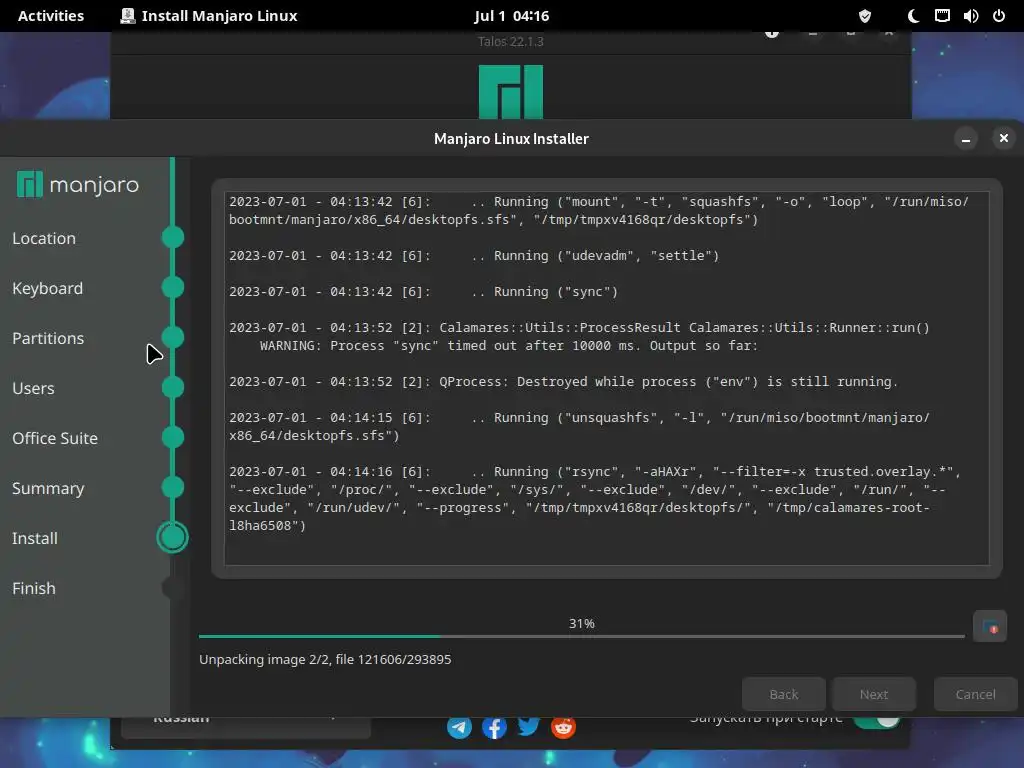Click the rsync log entry line
Image resolution: width=1024 pixels, height=768 pixels.
tap(594, 498)
